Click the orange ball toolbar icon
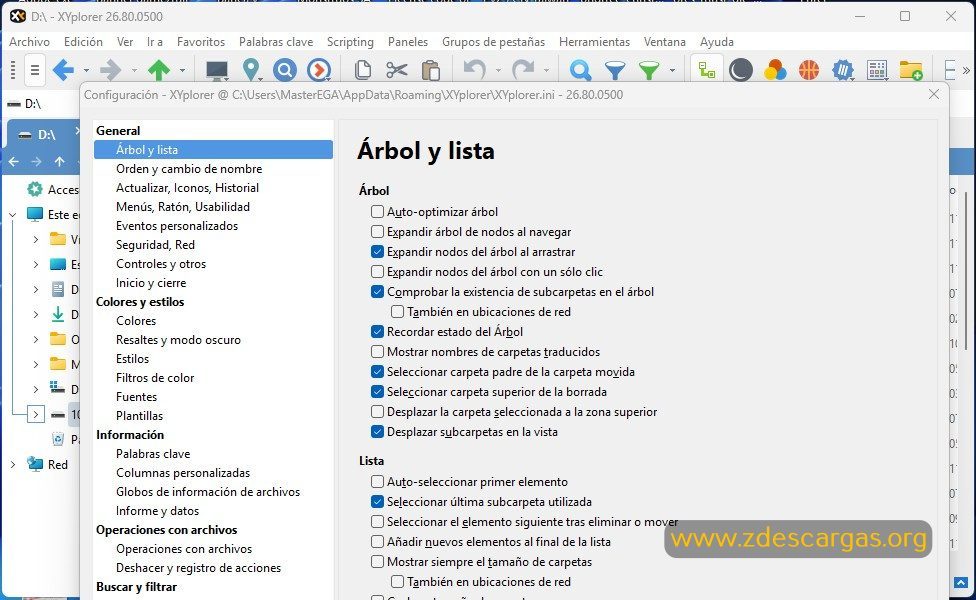The image size is (976, 600). tap(809, 70)
